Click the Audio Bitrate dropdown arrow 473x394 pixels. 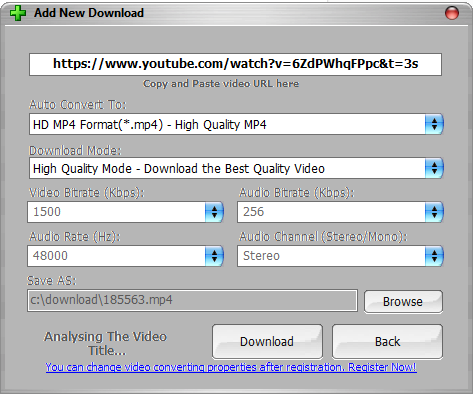434,212
